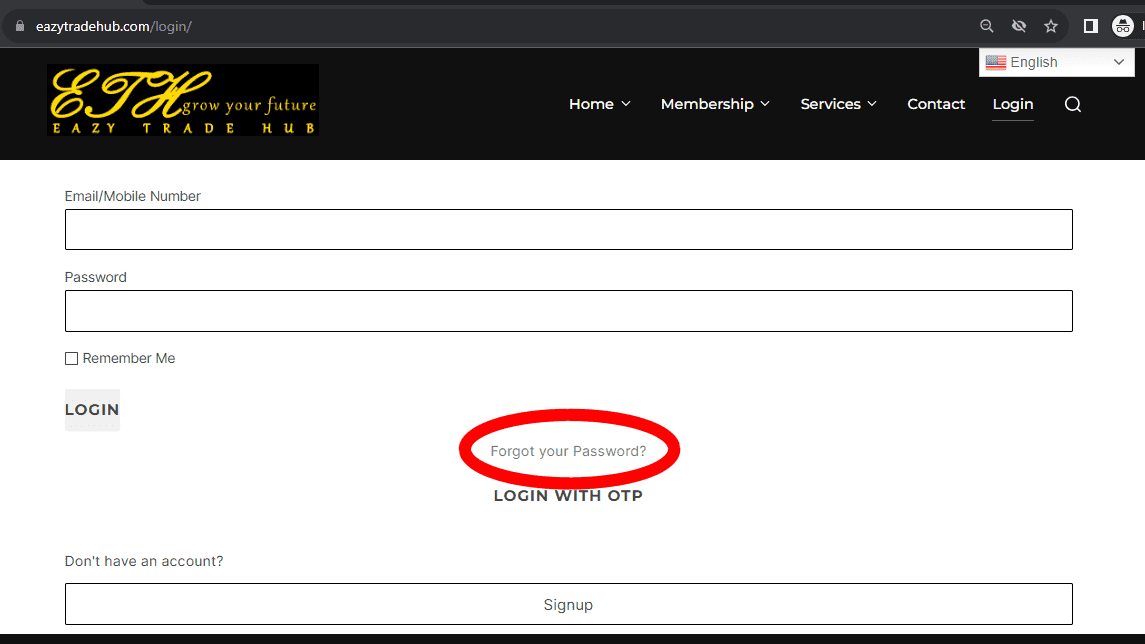Viewport: 1145px width, 644px height.
Task: Click the browser zoom magnifier icon
Action: tap(987, 26)
